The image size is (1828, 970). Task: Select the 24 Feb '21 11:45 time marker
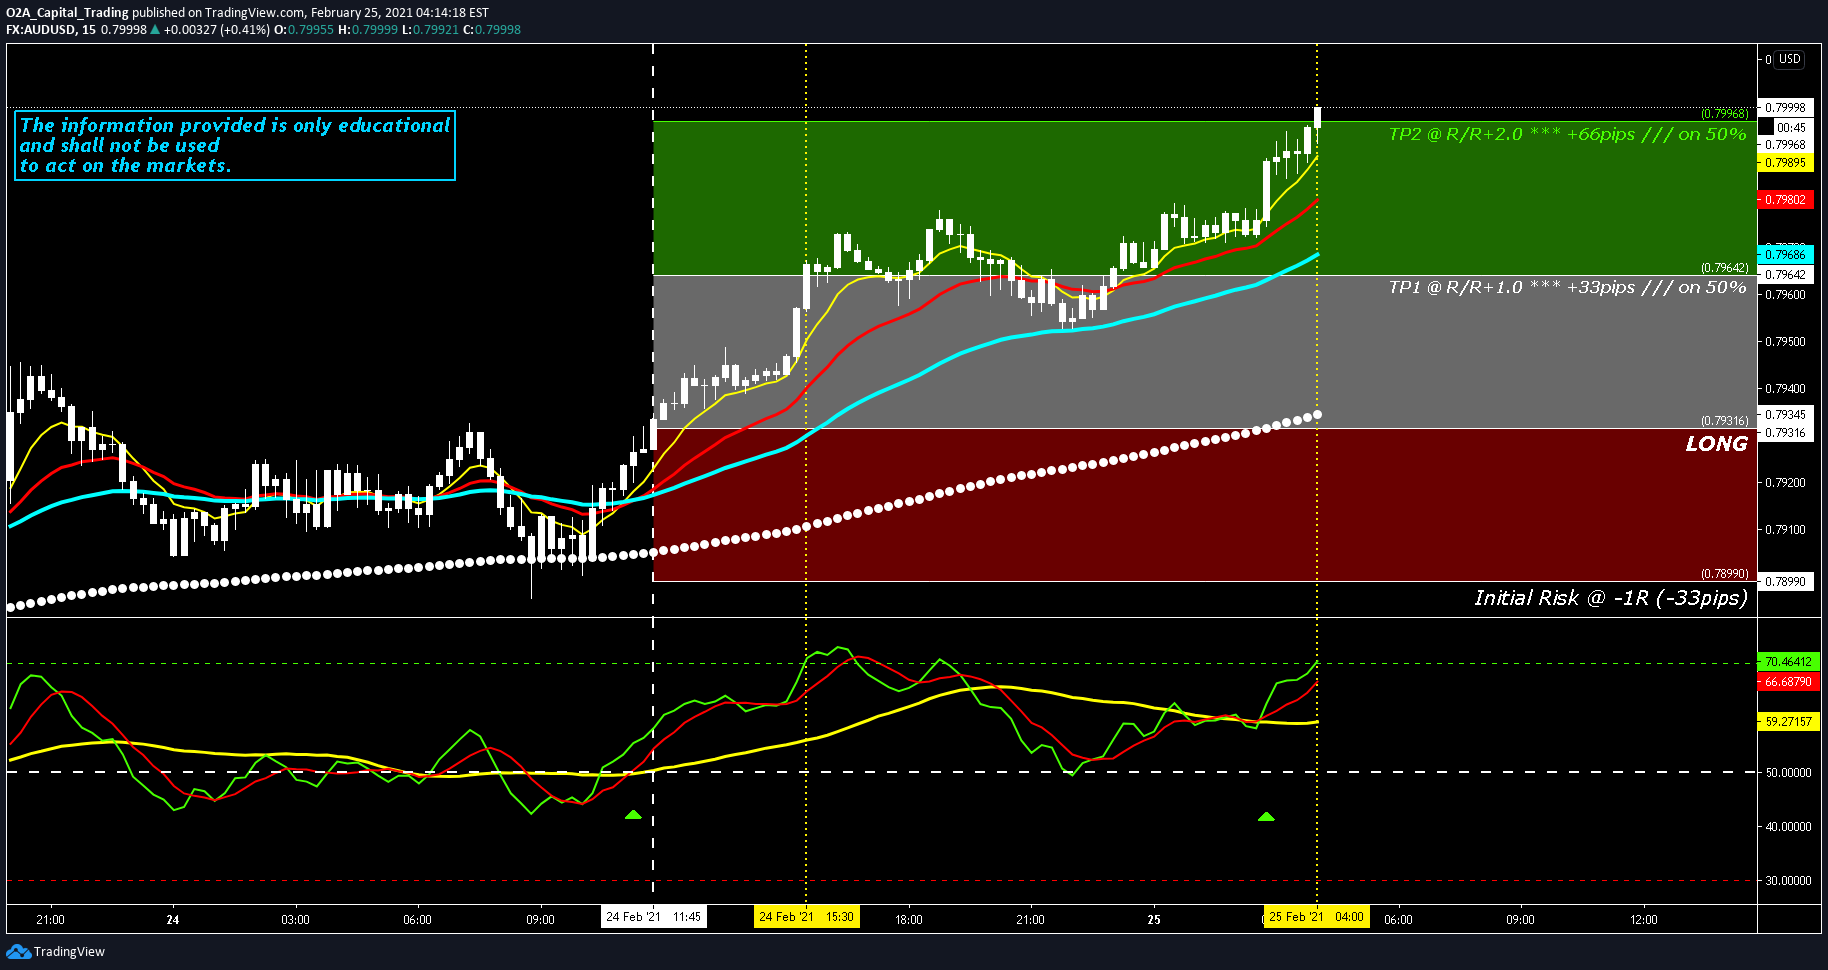(x=653, y=917)
